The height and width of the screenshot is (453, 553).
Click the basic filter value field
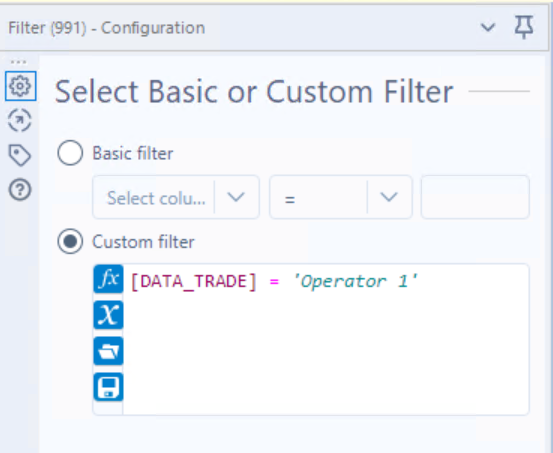point(475,197)
